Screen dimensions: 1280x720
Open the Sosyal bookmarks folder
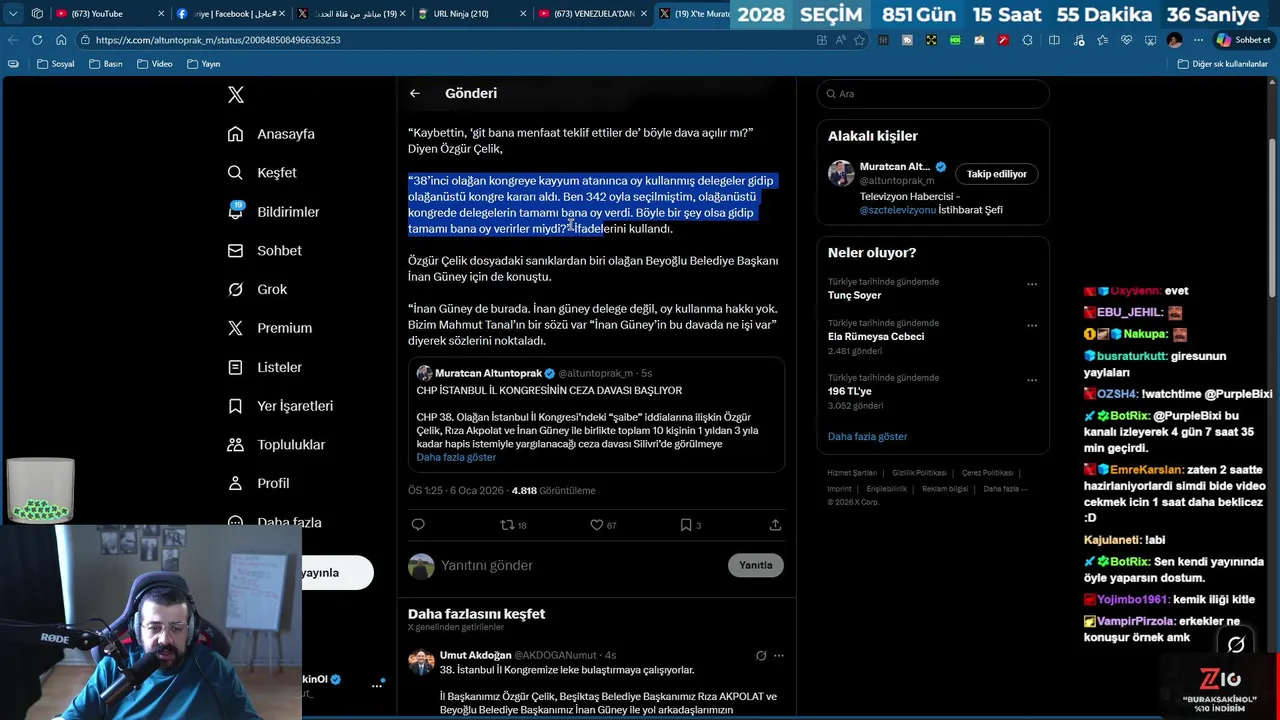click(55, 64)
